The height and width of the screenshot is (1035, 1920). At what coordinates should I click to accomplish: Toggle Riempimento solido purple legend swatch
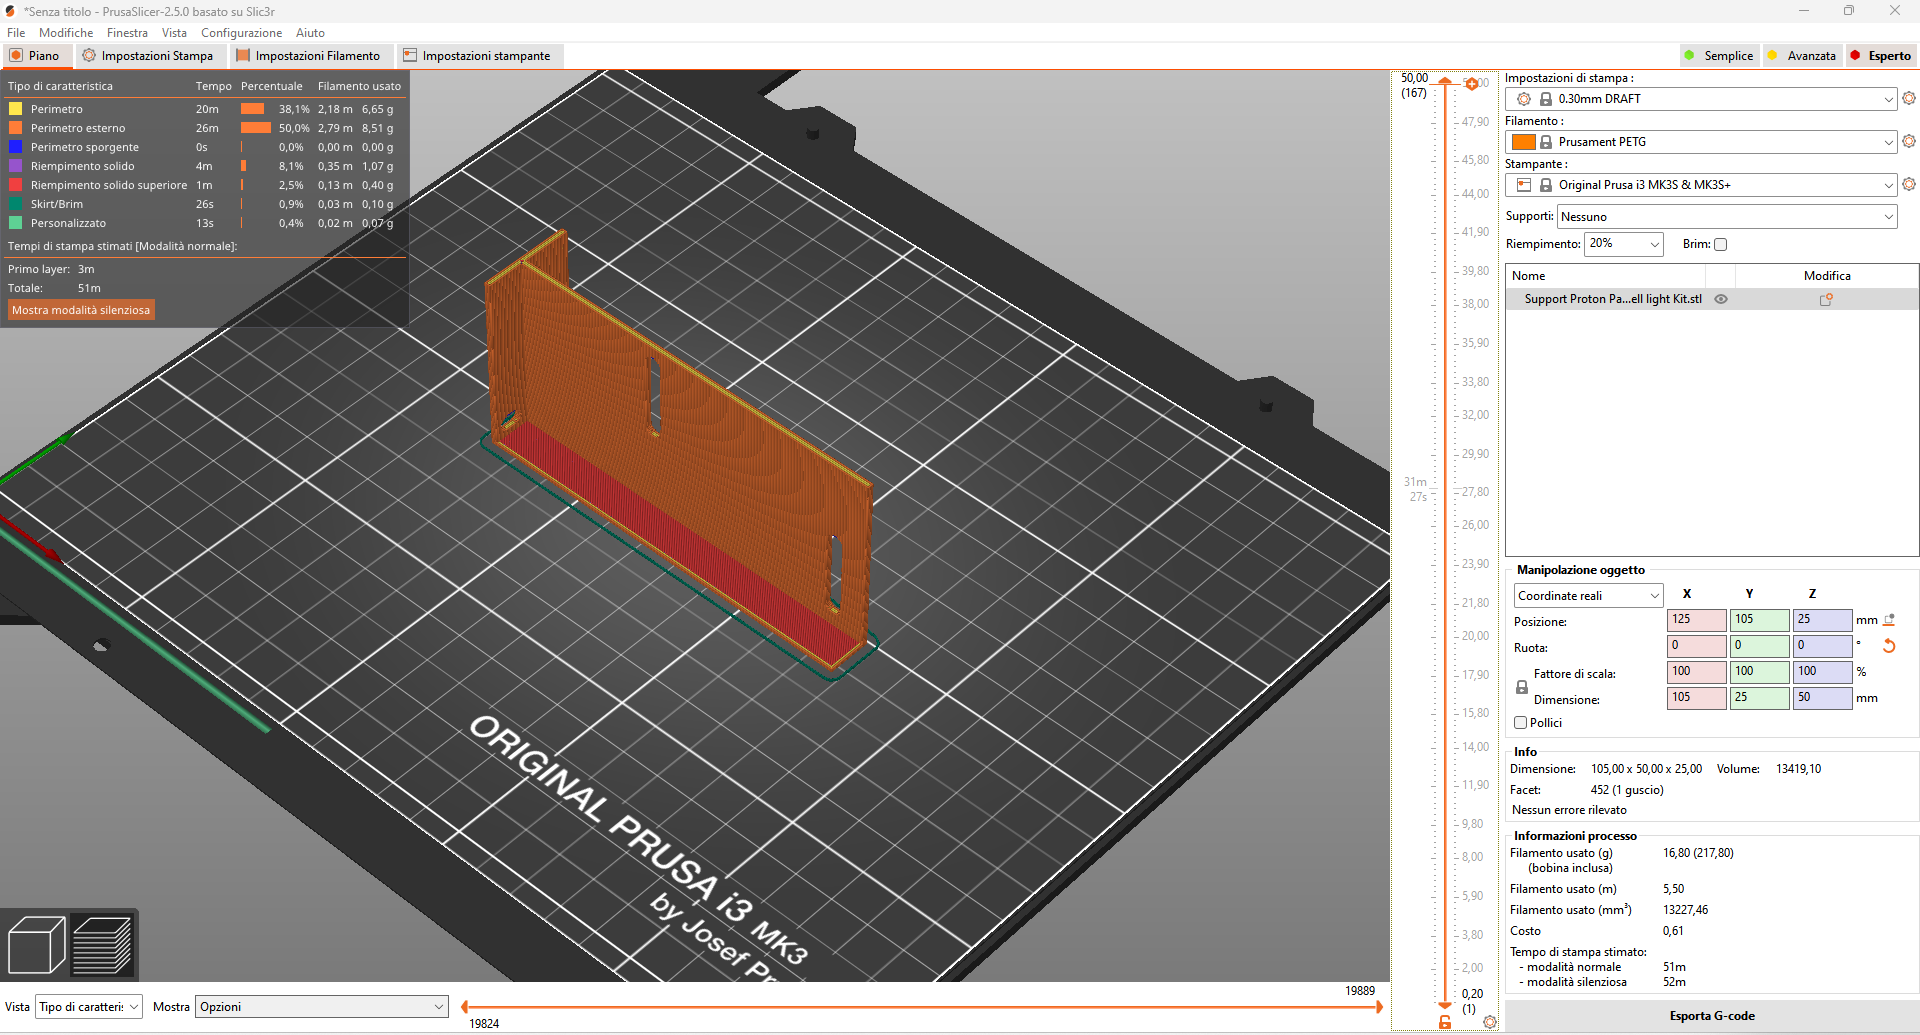15,166
